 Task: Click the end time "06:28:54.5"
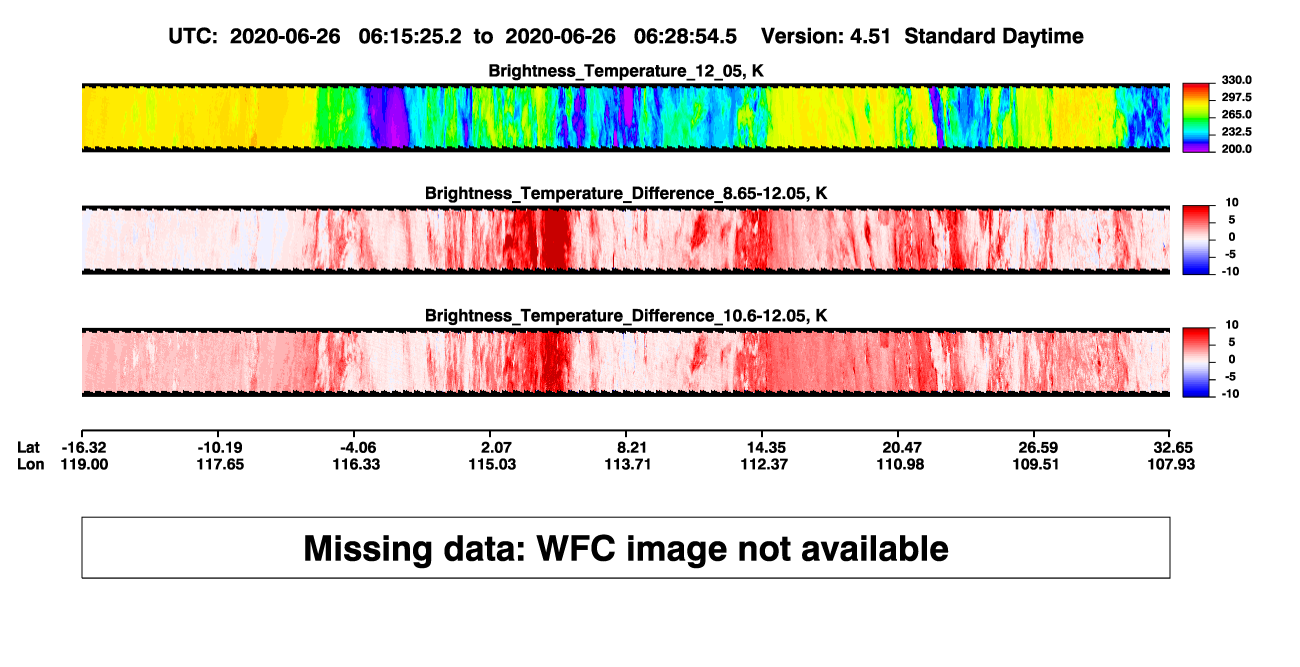(685, 37)
